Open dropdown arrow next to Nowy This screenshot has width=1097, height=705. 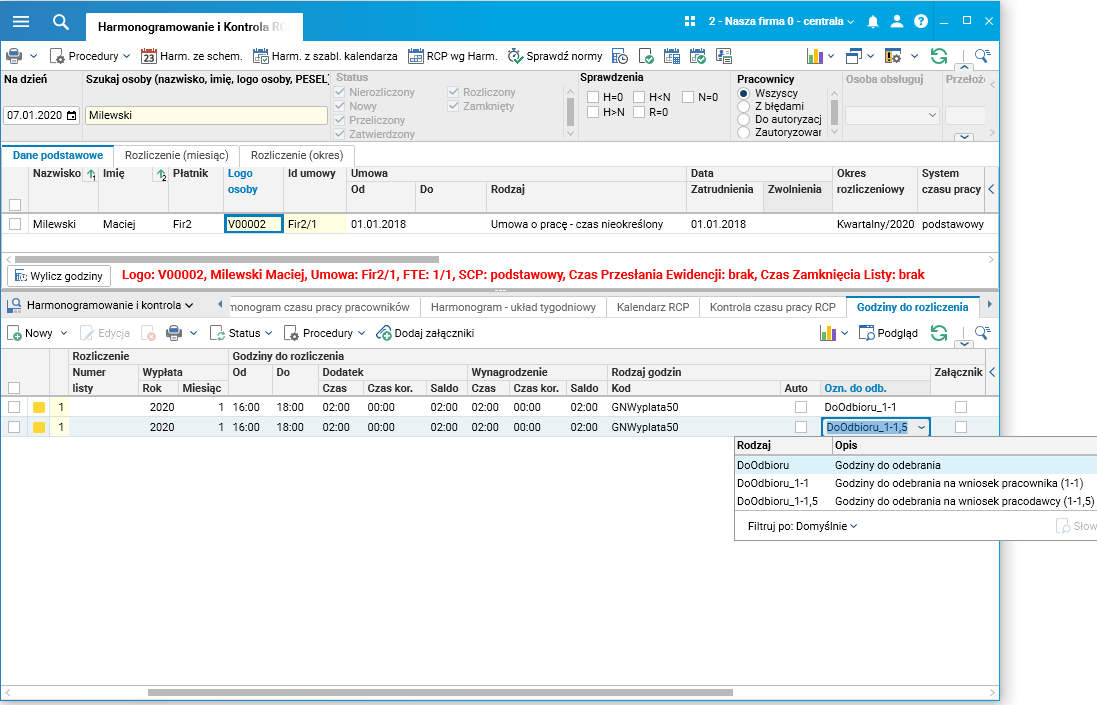tap(64, 334)
